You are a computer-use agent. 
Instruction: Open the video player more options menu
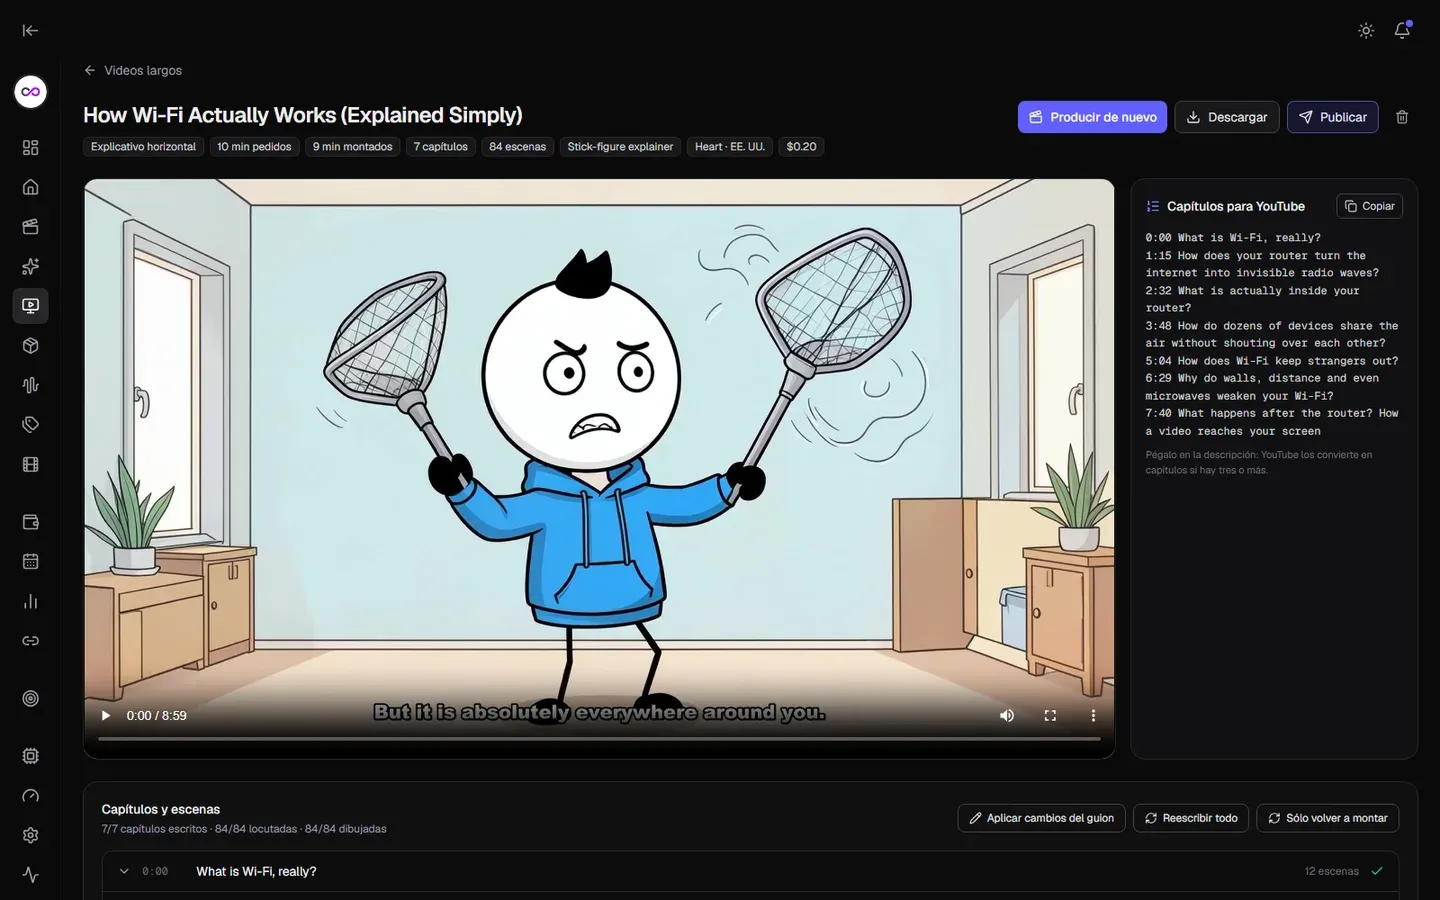1093,716
